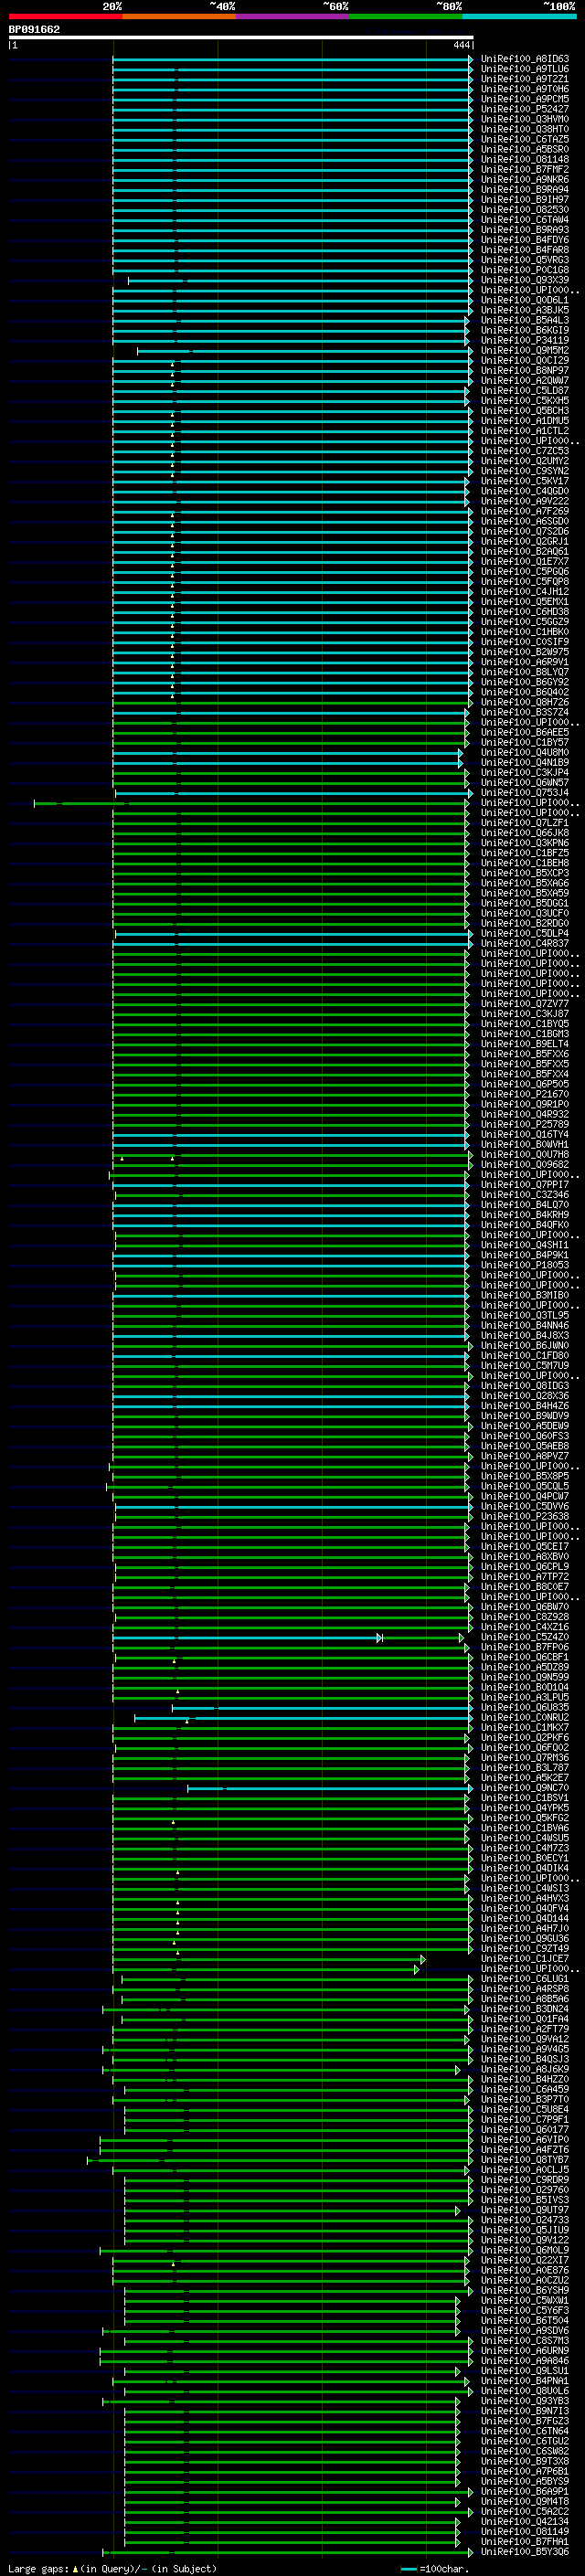This screenshot has height=2576, width=585.
Task: Select hit UniRef100_C6TAZ5
Action: (525, 139)
